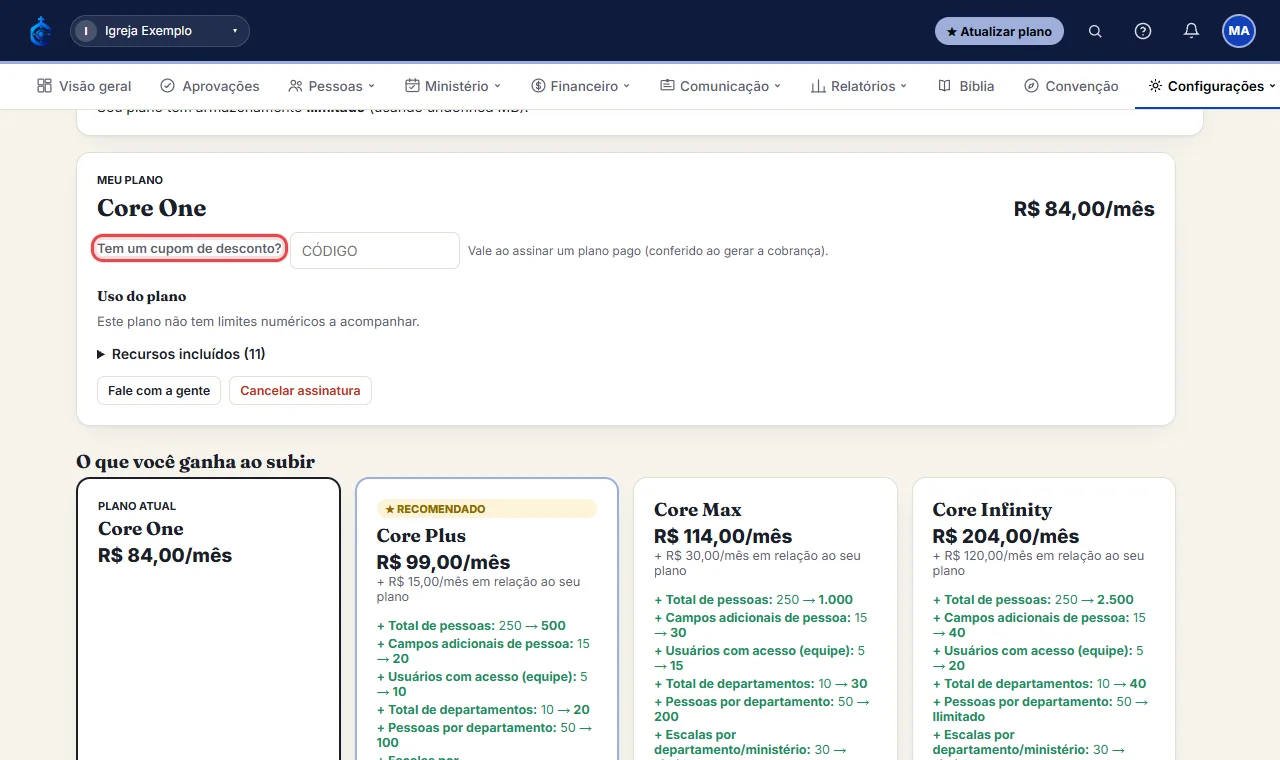Click the Relatórios bar chart icon

(x=818, y=86)
